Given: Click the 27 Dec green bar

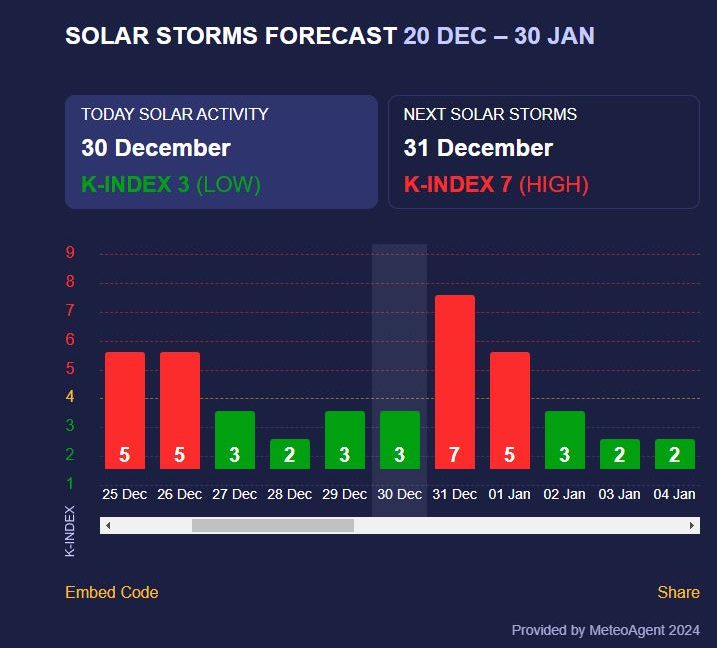Looking at the screenshot, I should tap(235, 440).
